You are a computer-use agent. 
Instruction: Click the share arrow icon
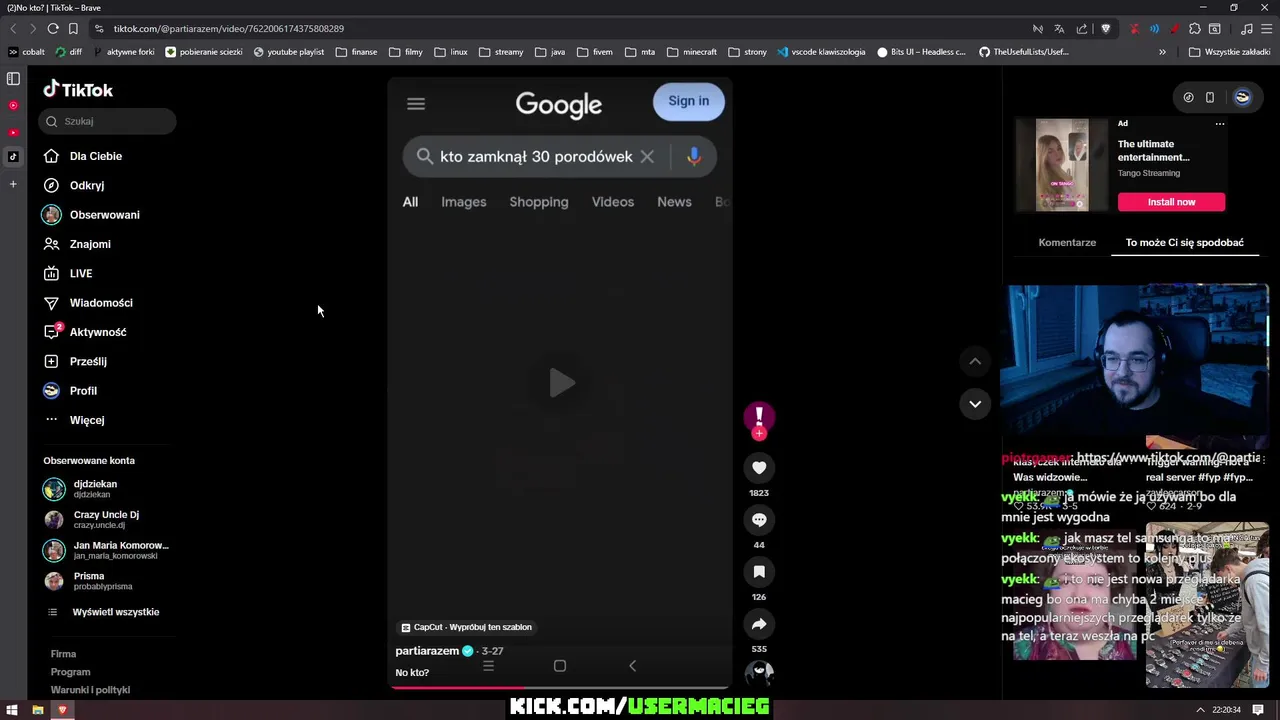click(x=759, y=624)
